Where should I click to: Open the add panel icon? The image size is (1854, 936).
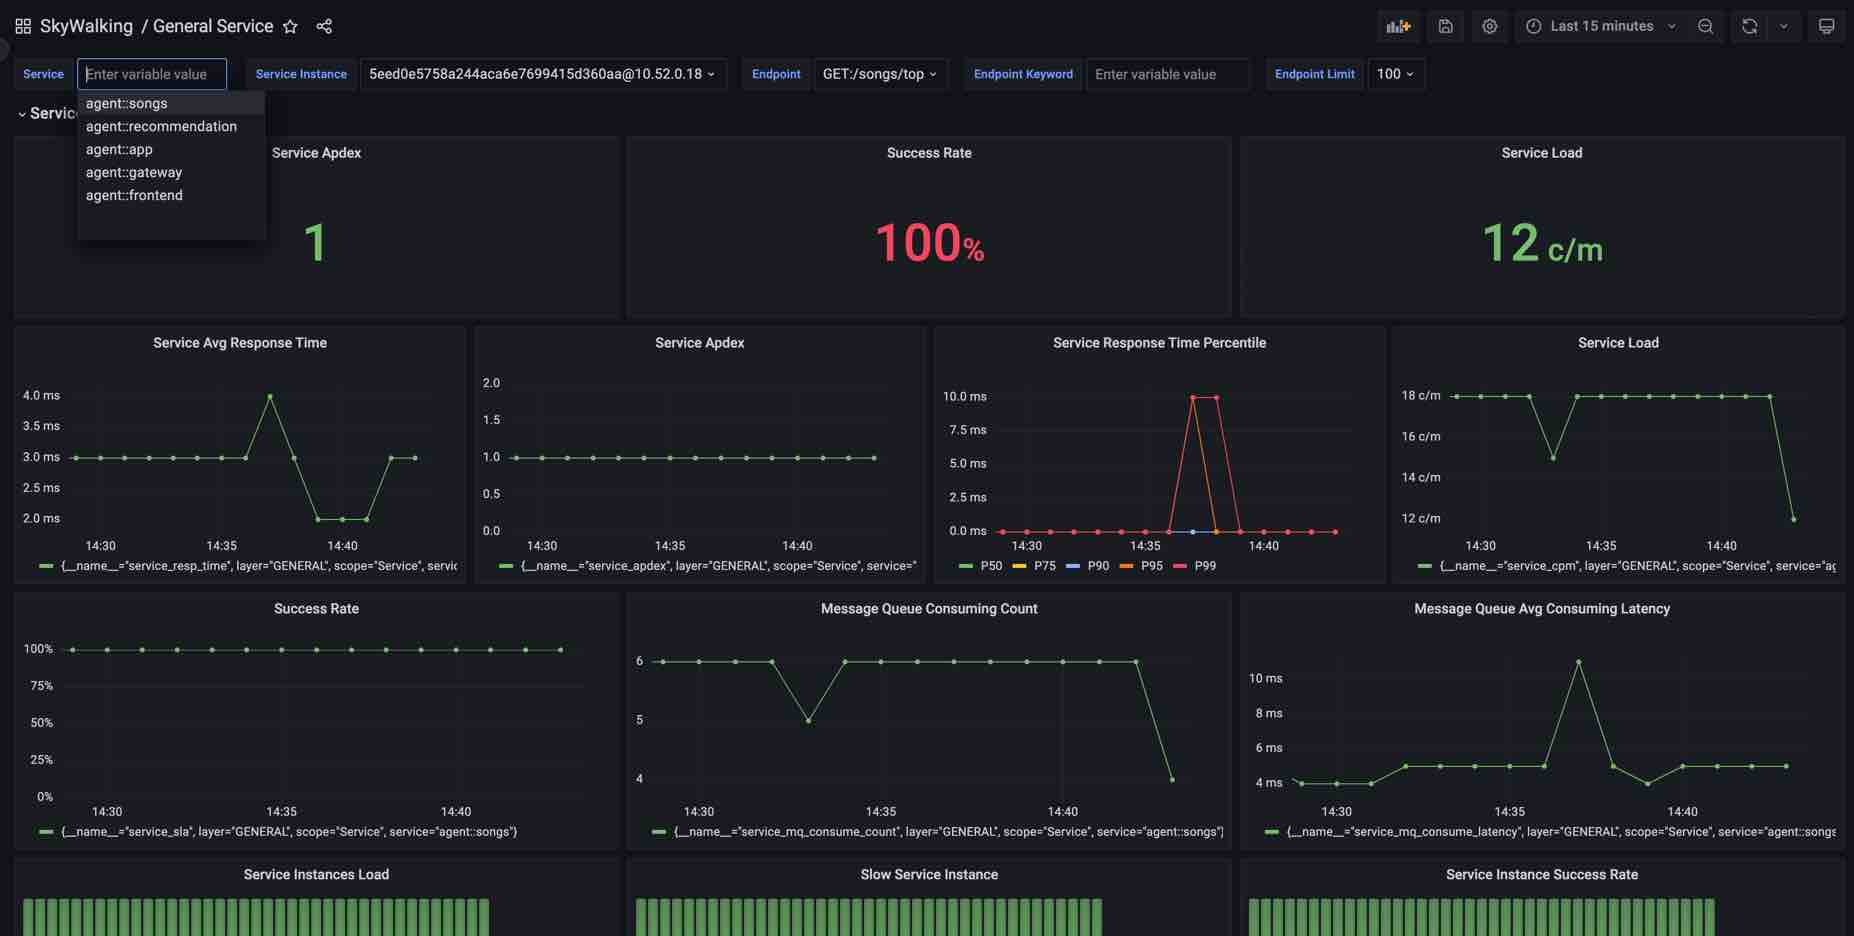point(1397,26)
